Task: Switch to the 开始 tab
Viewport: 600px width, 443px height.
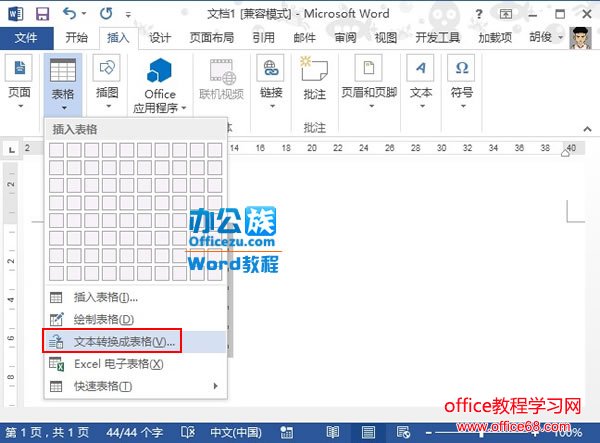Action: tap(76, 37)
